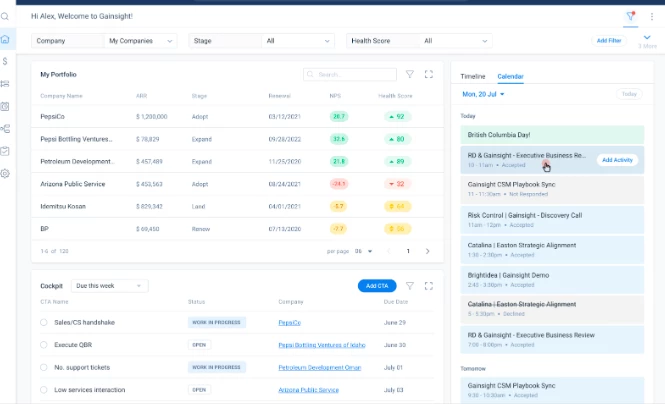Switch to the Calendar tab
This screenshot has height=404, width=665.
coord(510,76)
